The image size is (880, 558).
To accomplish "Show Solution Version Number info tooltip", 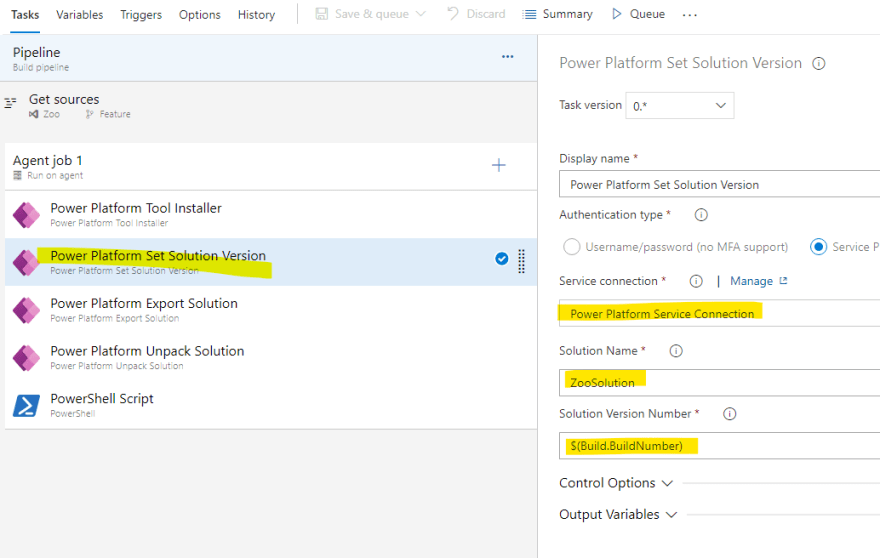I will pyautogui.click(x=730, y=414).
